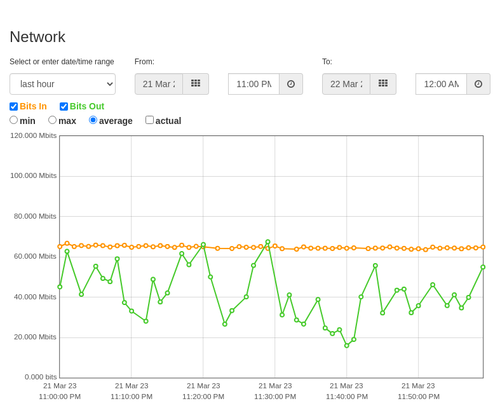The image size is (500, 403).
Task: Click the 'To:' label
Action: [327, 62]
